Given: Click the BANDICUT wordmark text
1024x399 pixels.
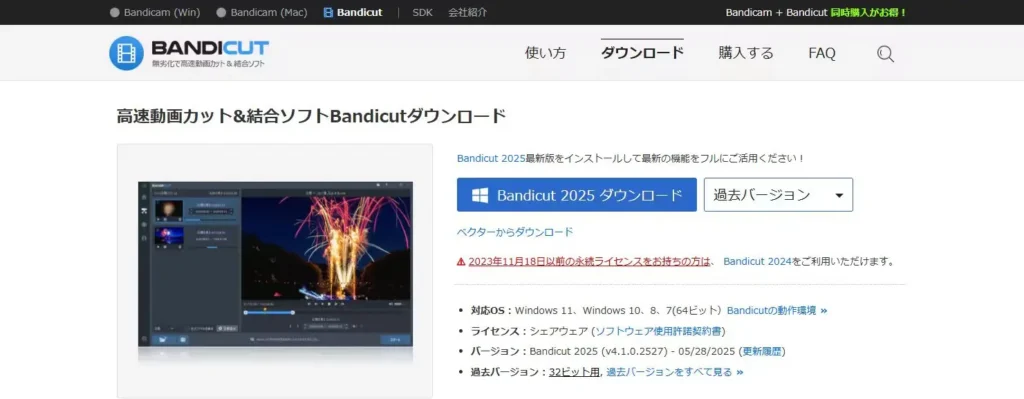Looking at the screenshot, I should [x=210, y=48].
